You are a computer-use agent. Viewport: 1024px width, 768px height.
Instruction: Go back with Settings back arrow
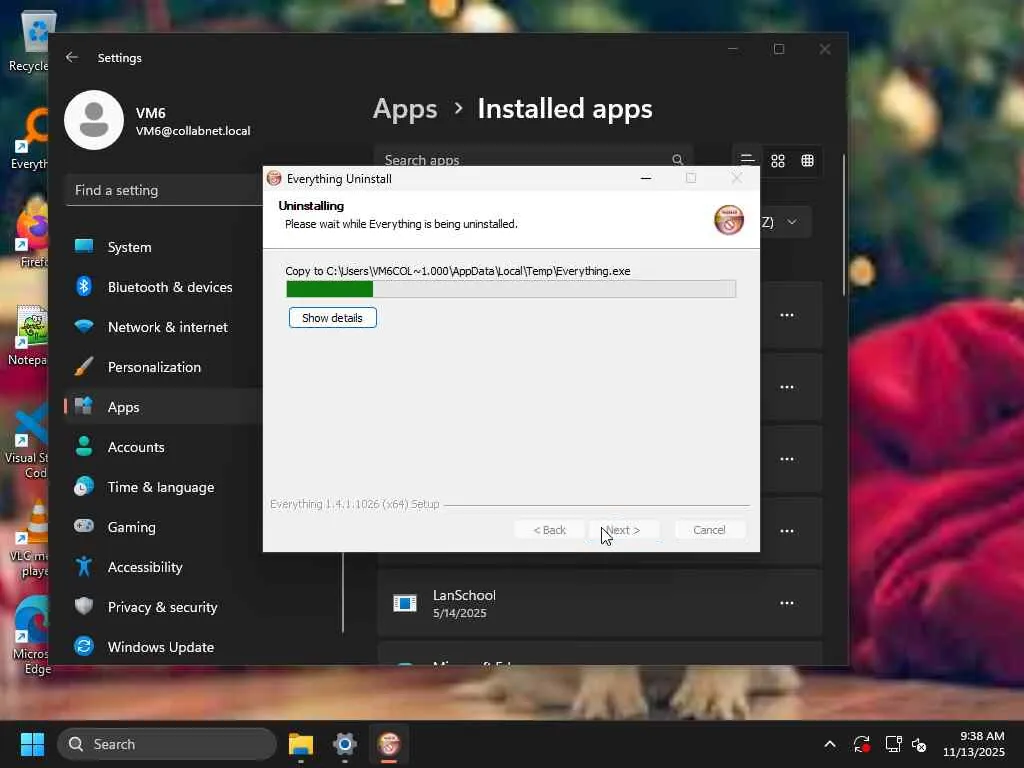72,57
